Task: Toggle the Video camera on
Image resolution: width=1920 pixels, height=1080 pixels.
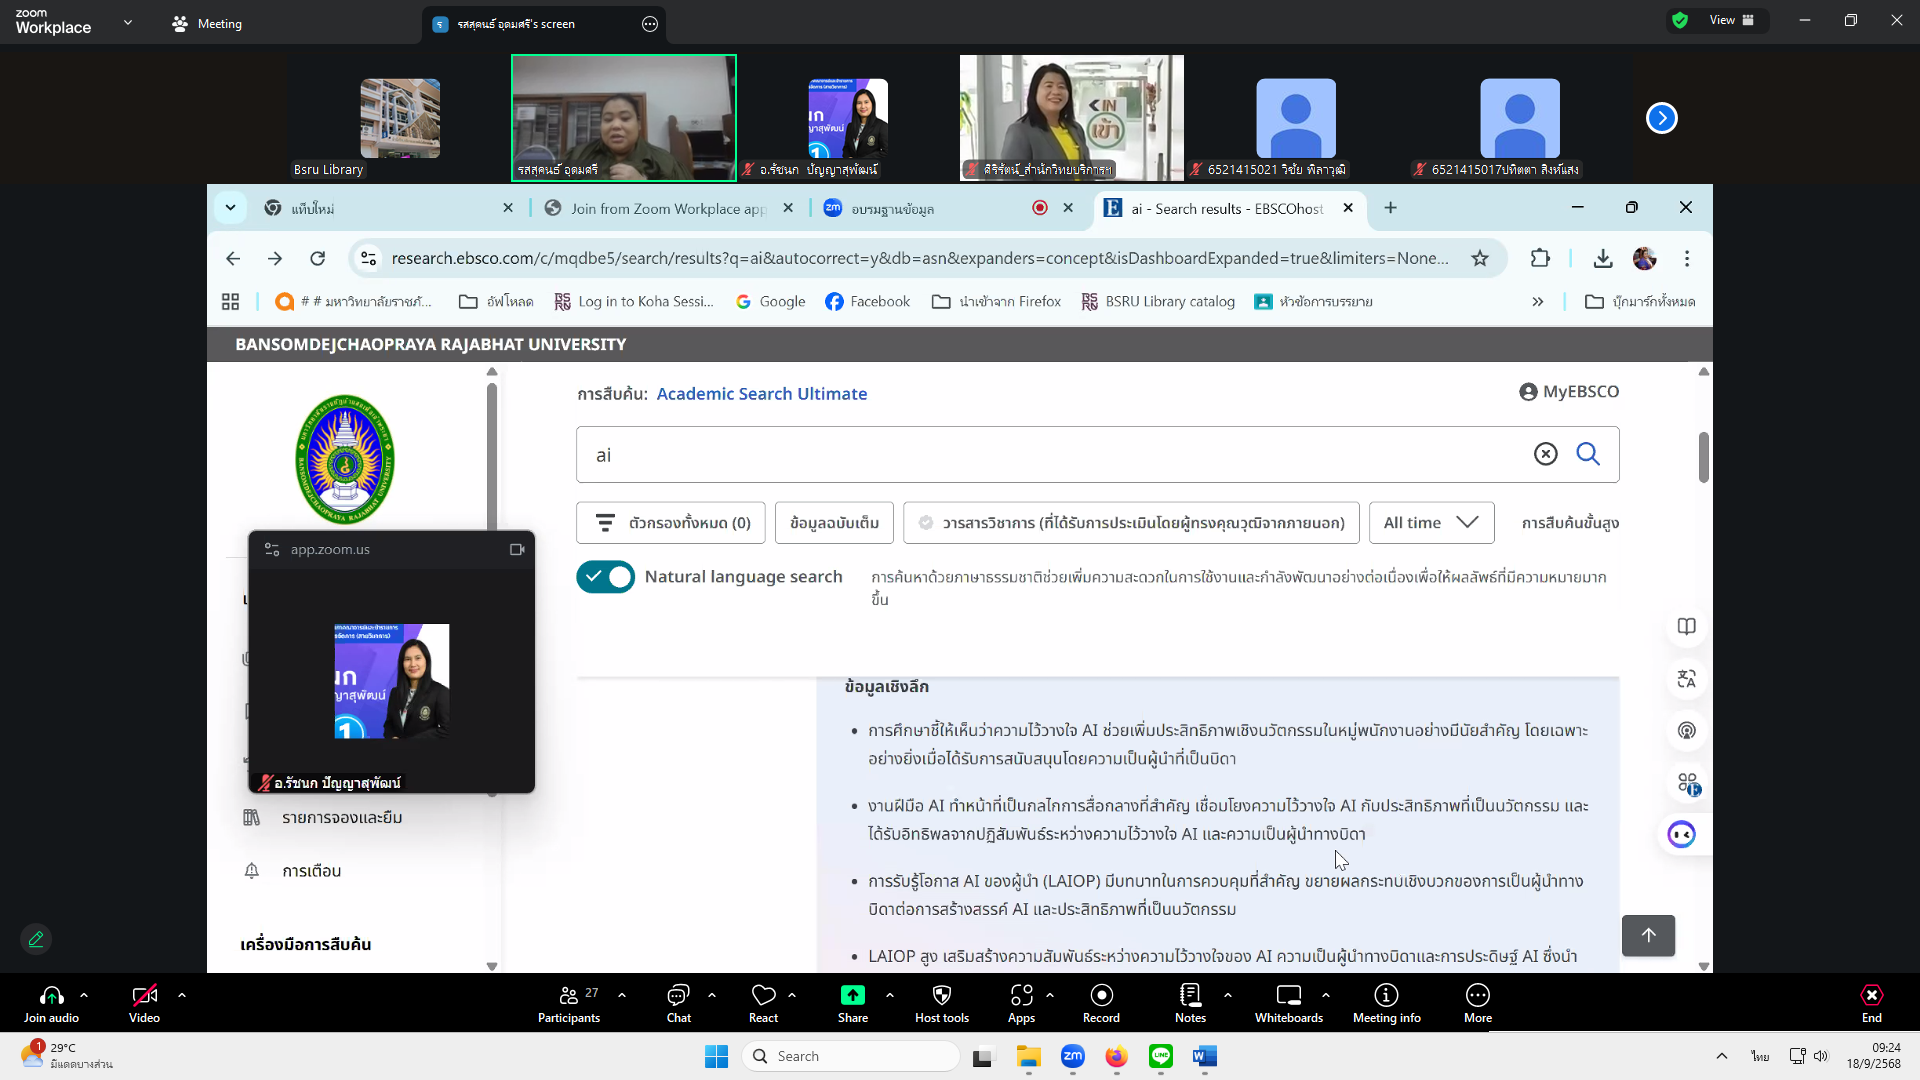Action: 144,1003
